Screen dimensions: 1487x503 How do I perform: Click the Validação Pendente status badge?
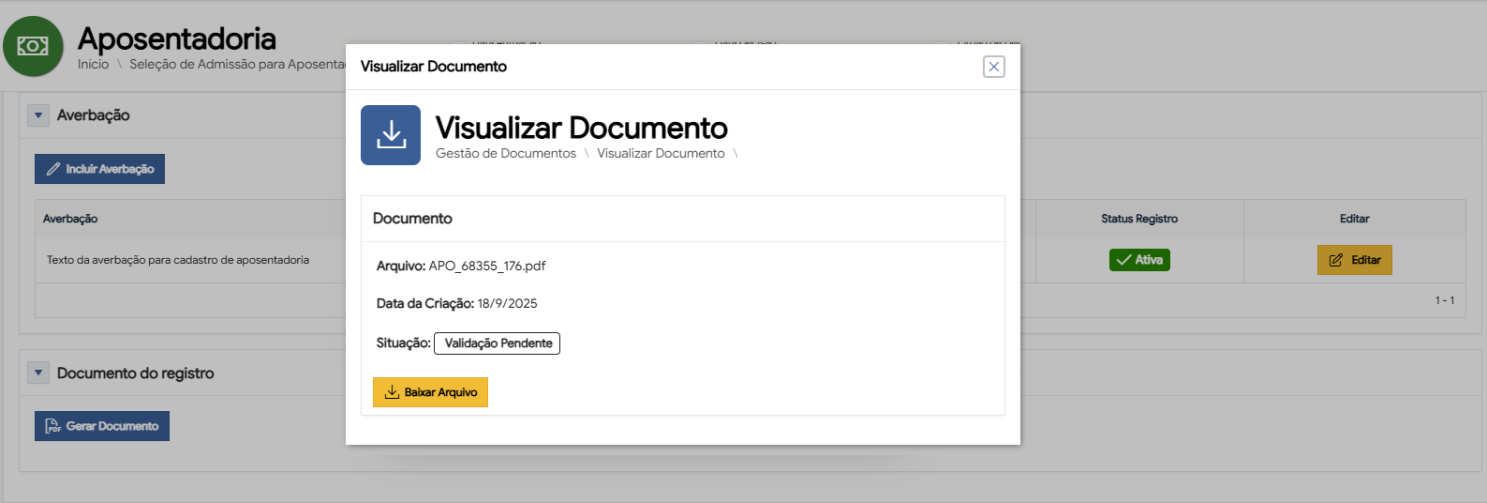point(497,343)
